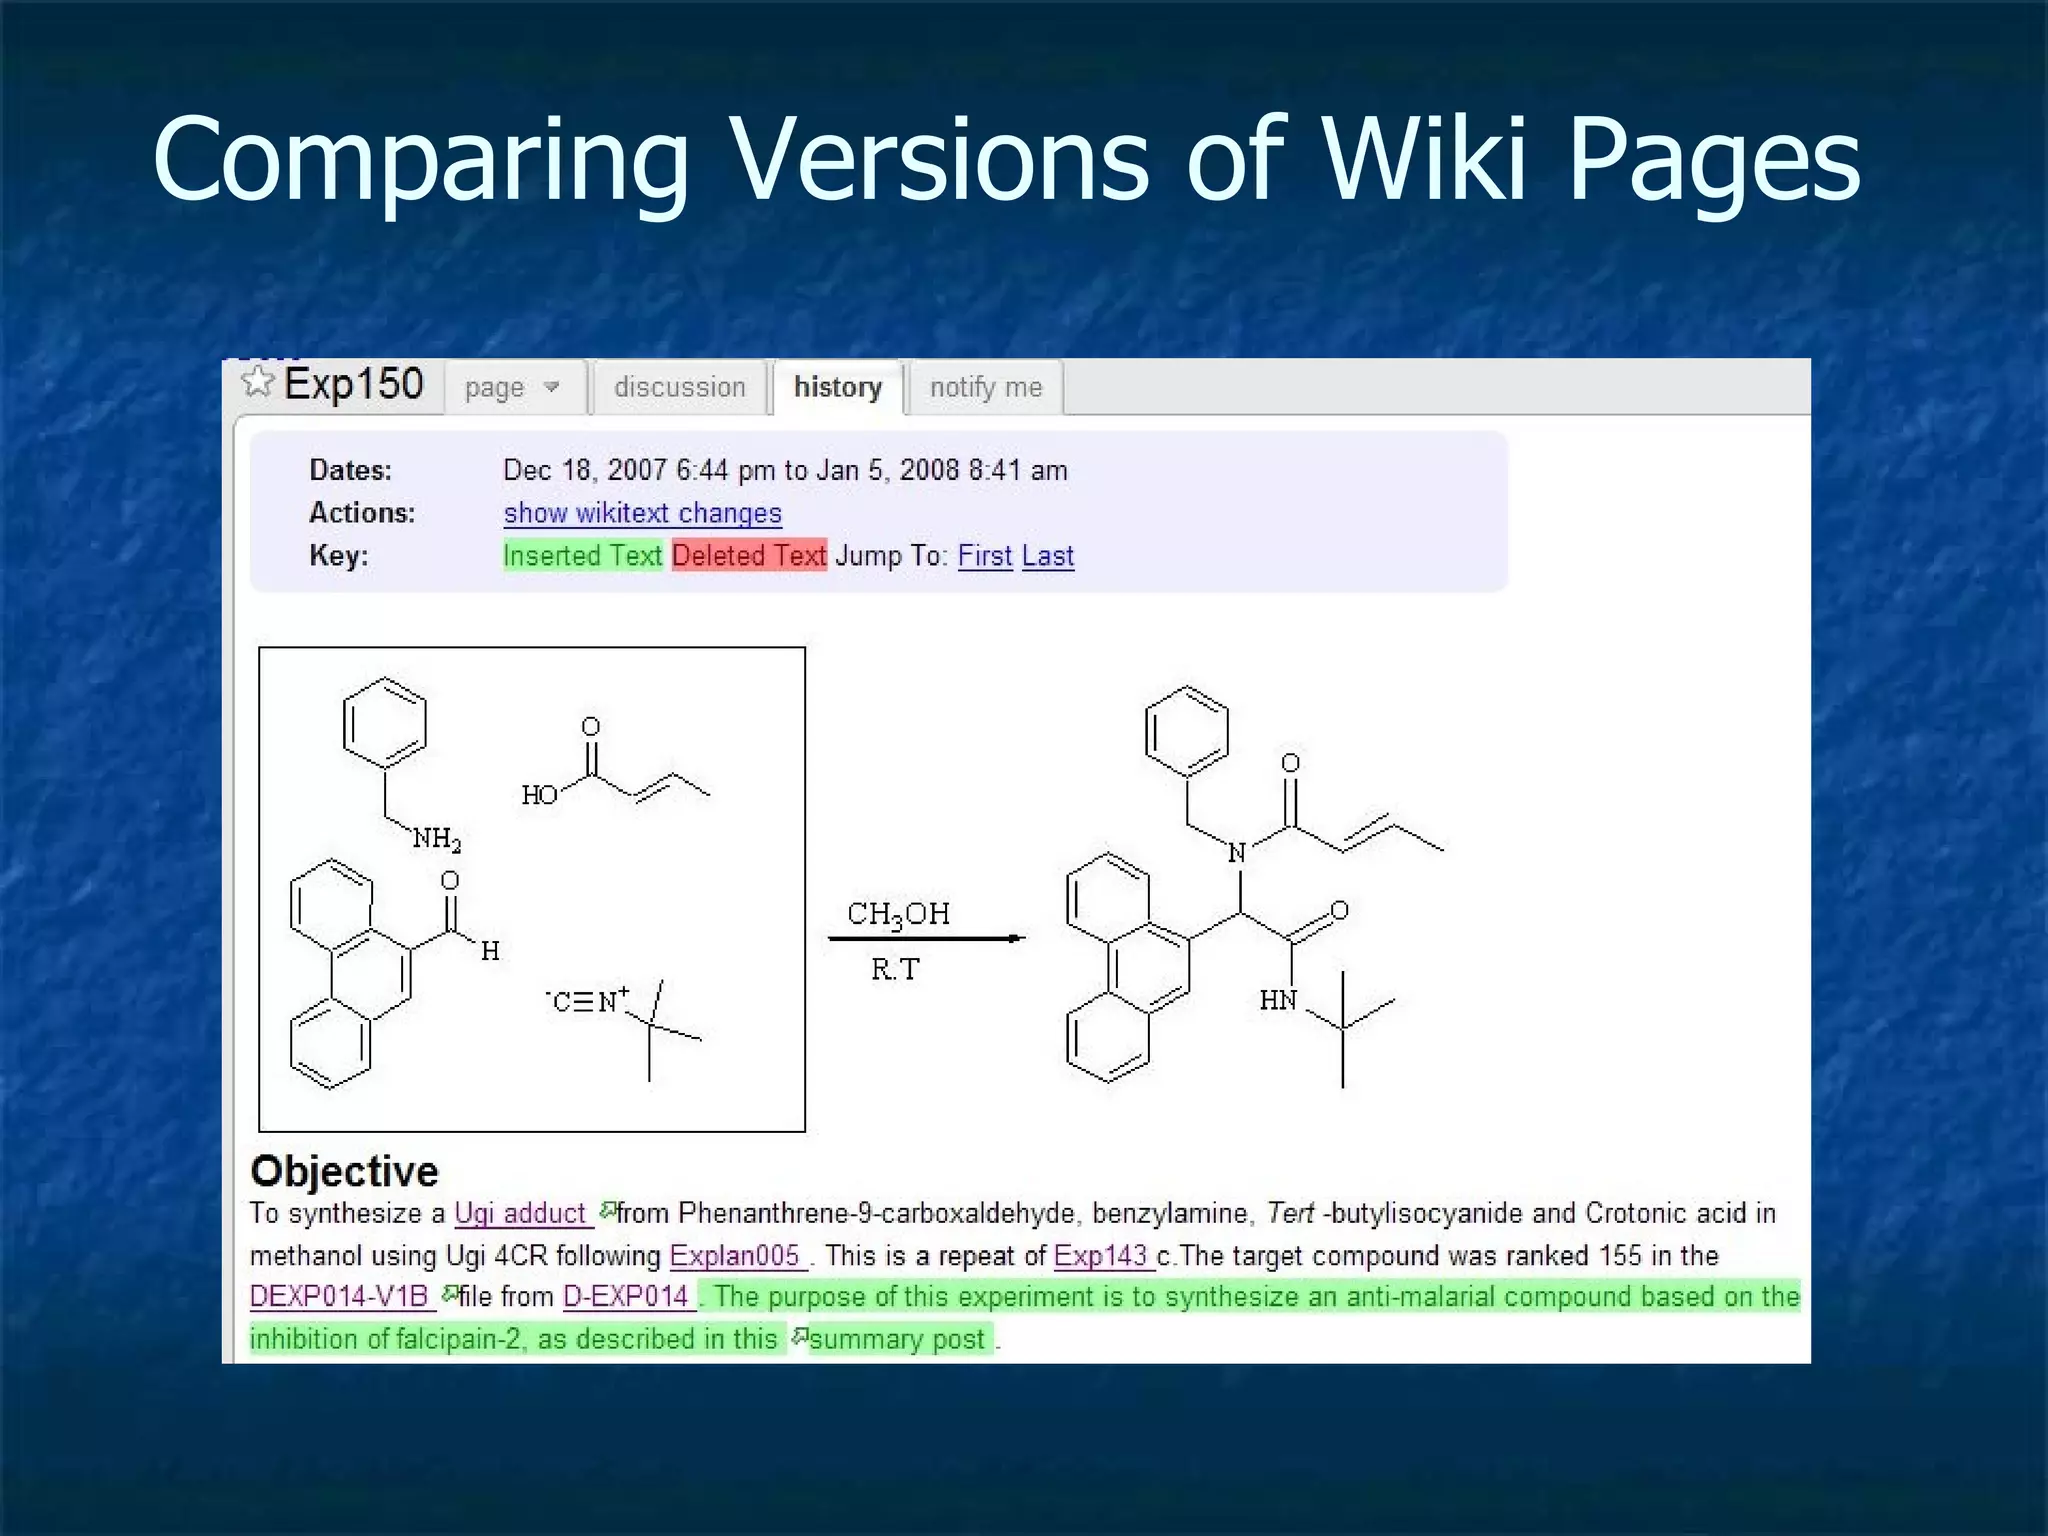
Task: Click the date range Dec 18, 2007 text
Action: coord(785,470)
